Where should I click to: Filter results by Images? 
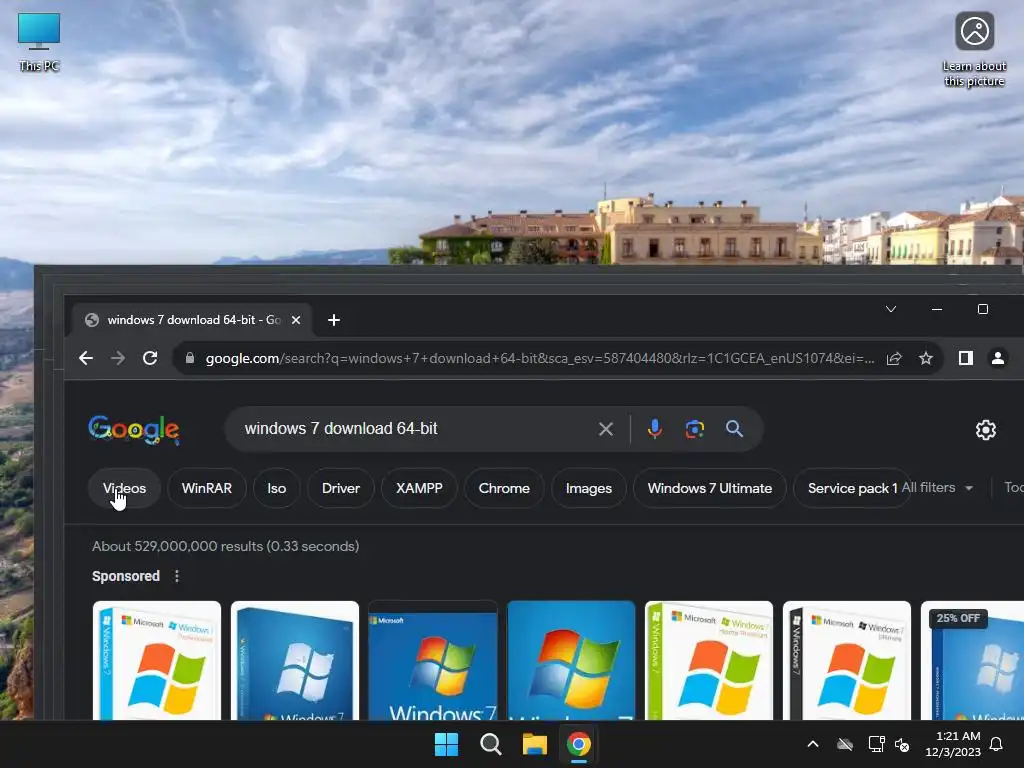[x=588, y=488]
